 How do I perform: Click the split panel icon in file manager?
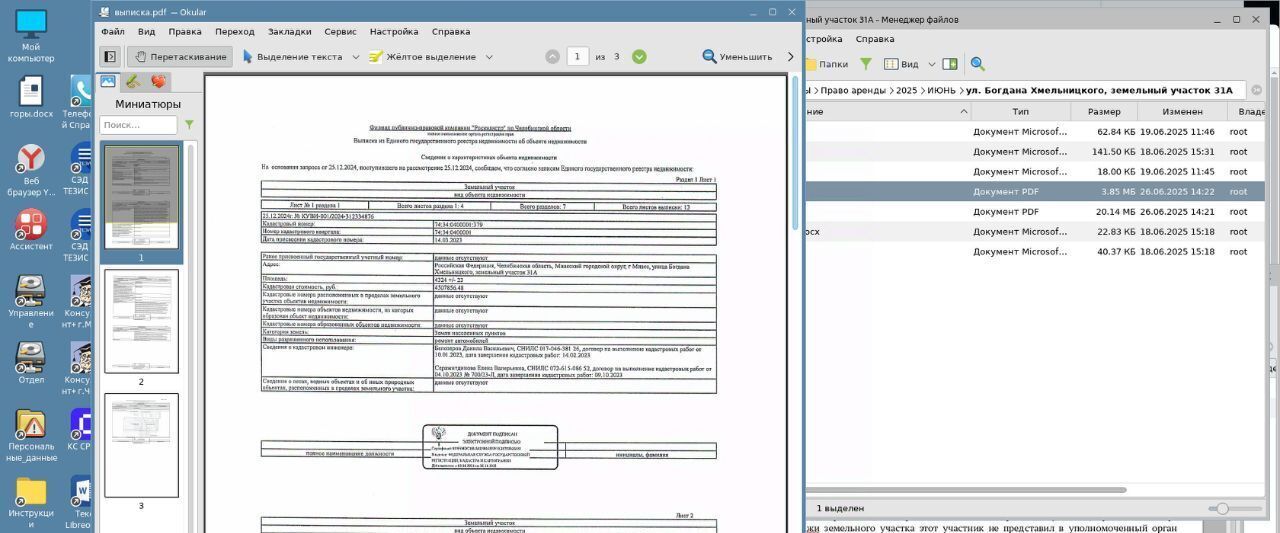(950, 64)
